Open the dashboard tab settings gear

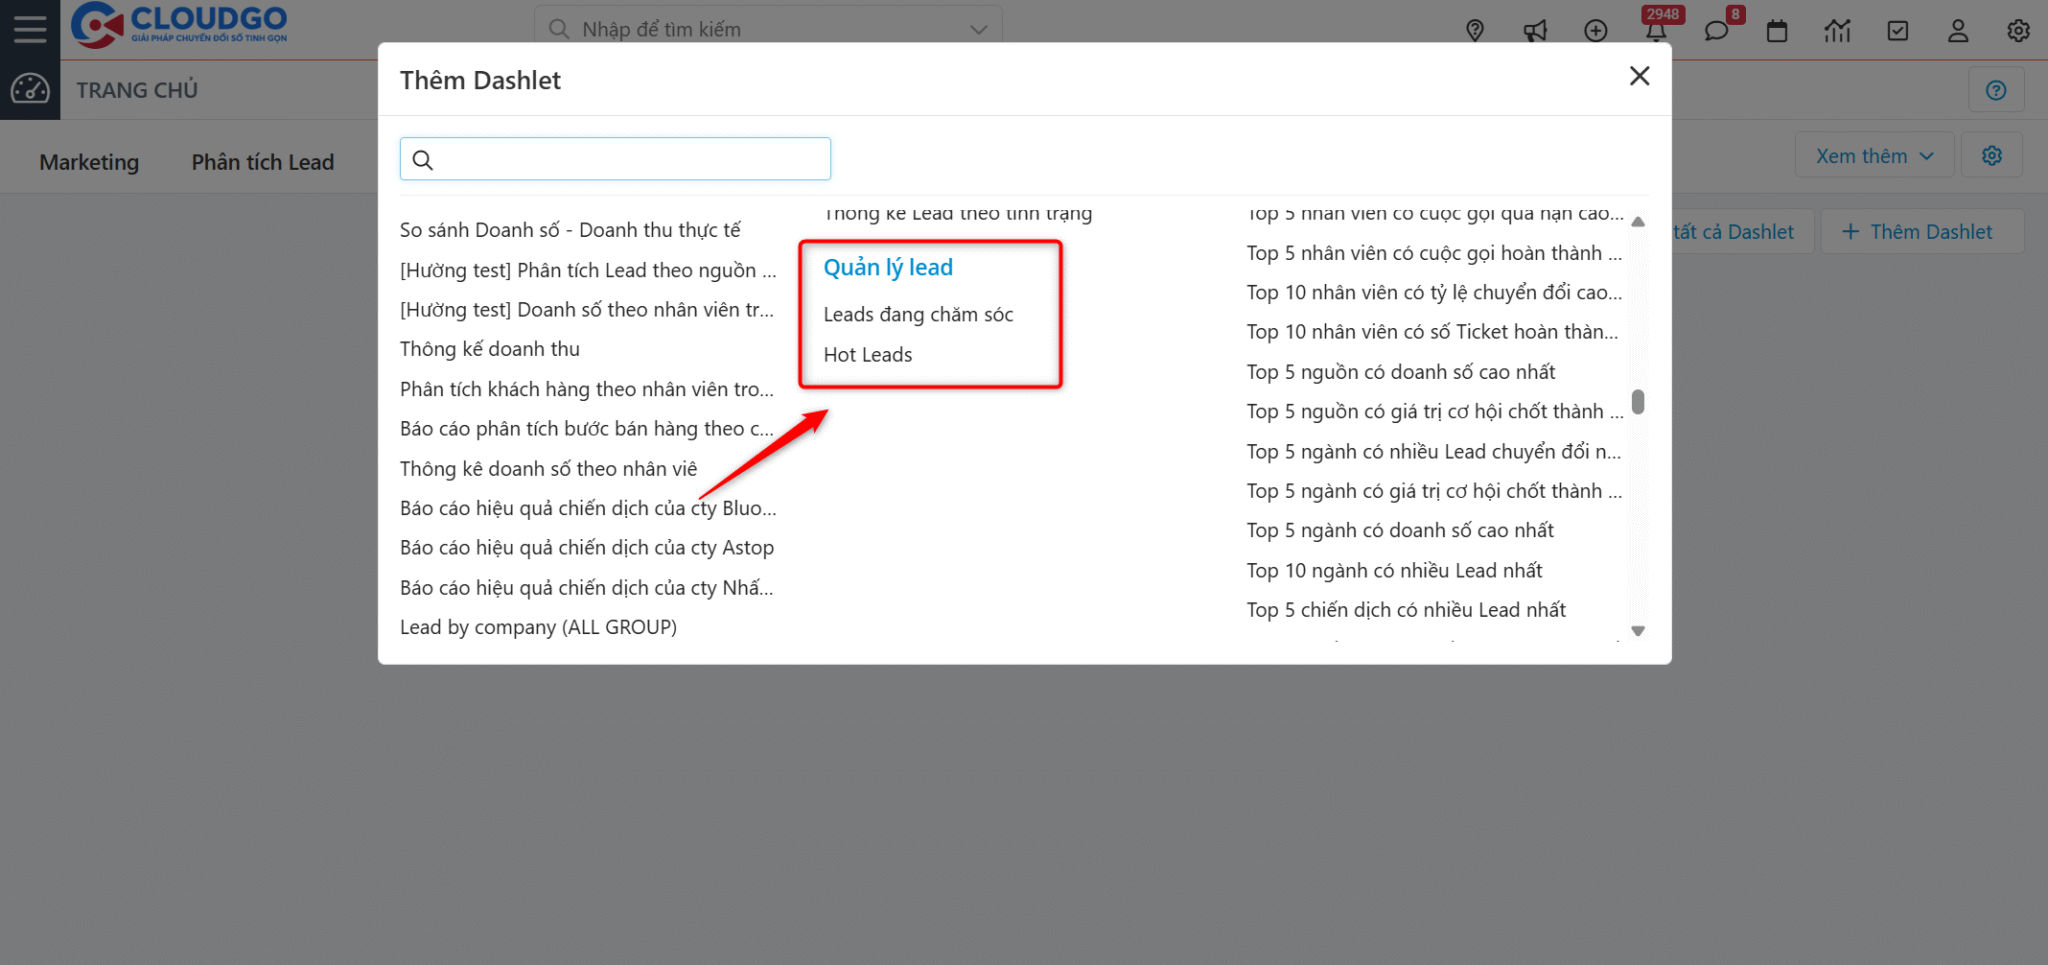click(x=1992, y=155)
